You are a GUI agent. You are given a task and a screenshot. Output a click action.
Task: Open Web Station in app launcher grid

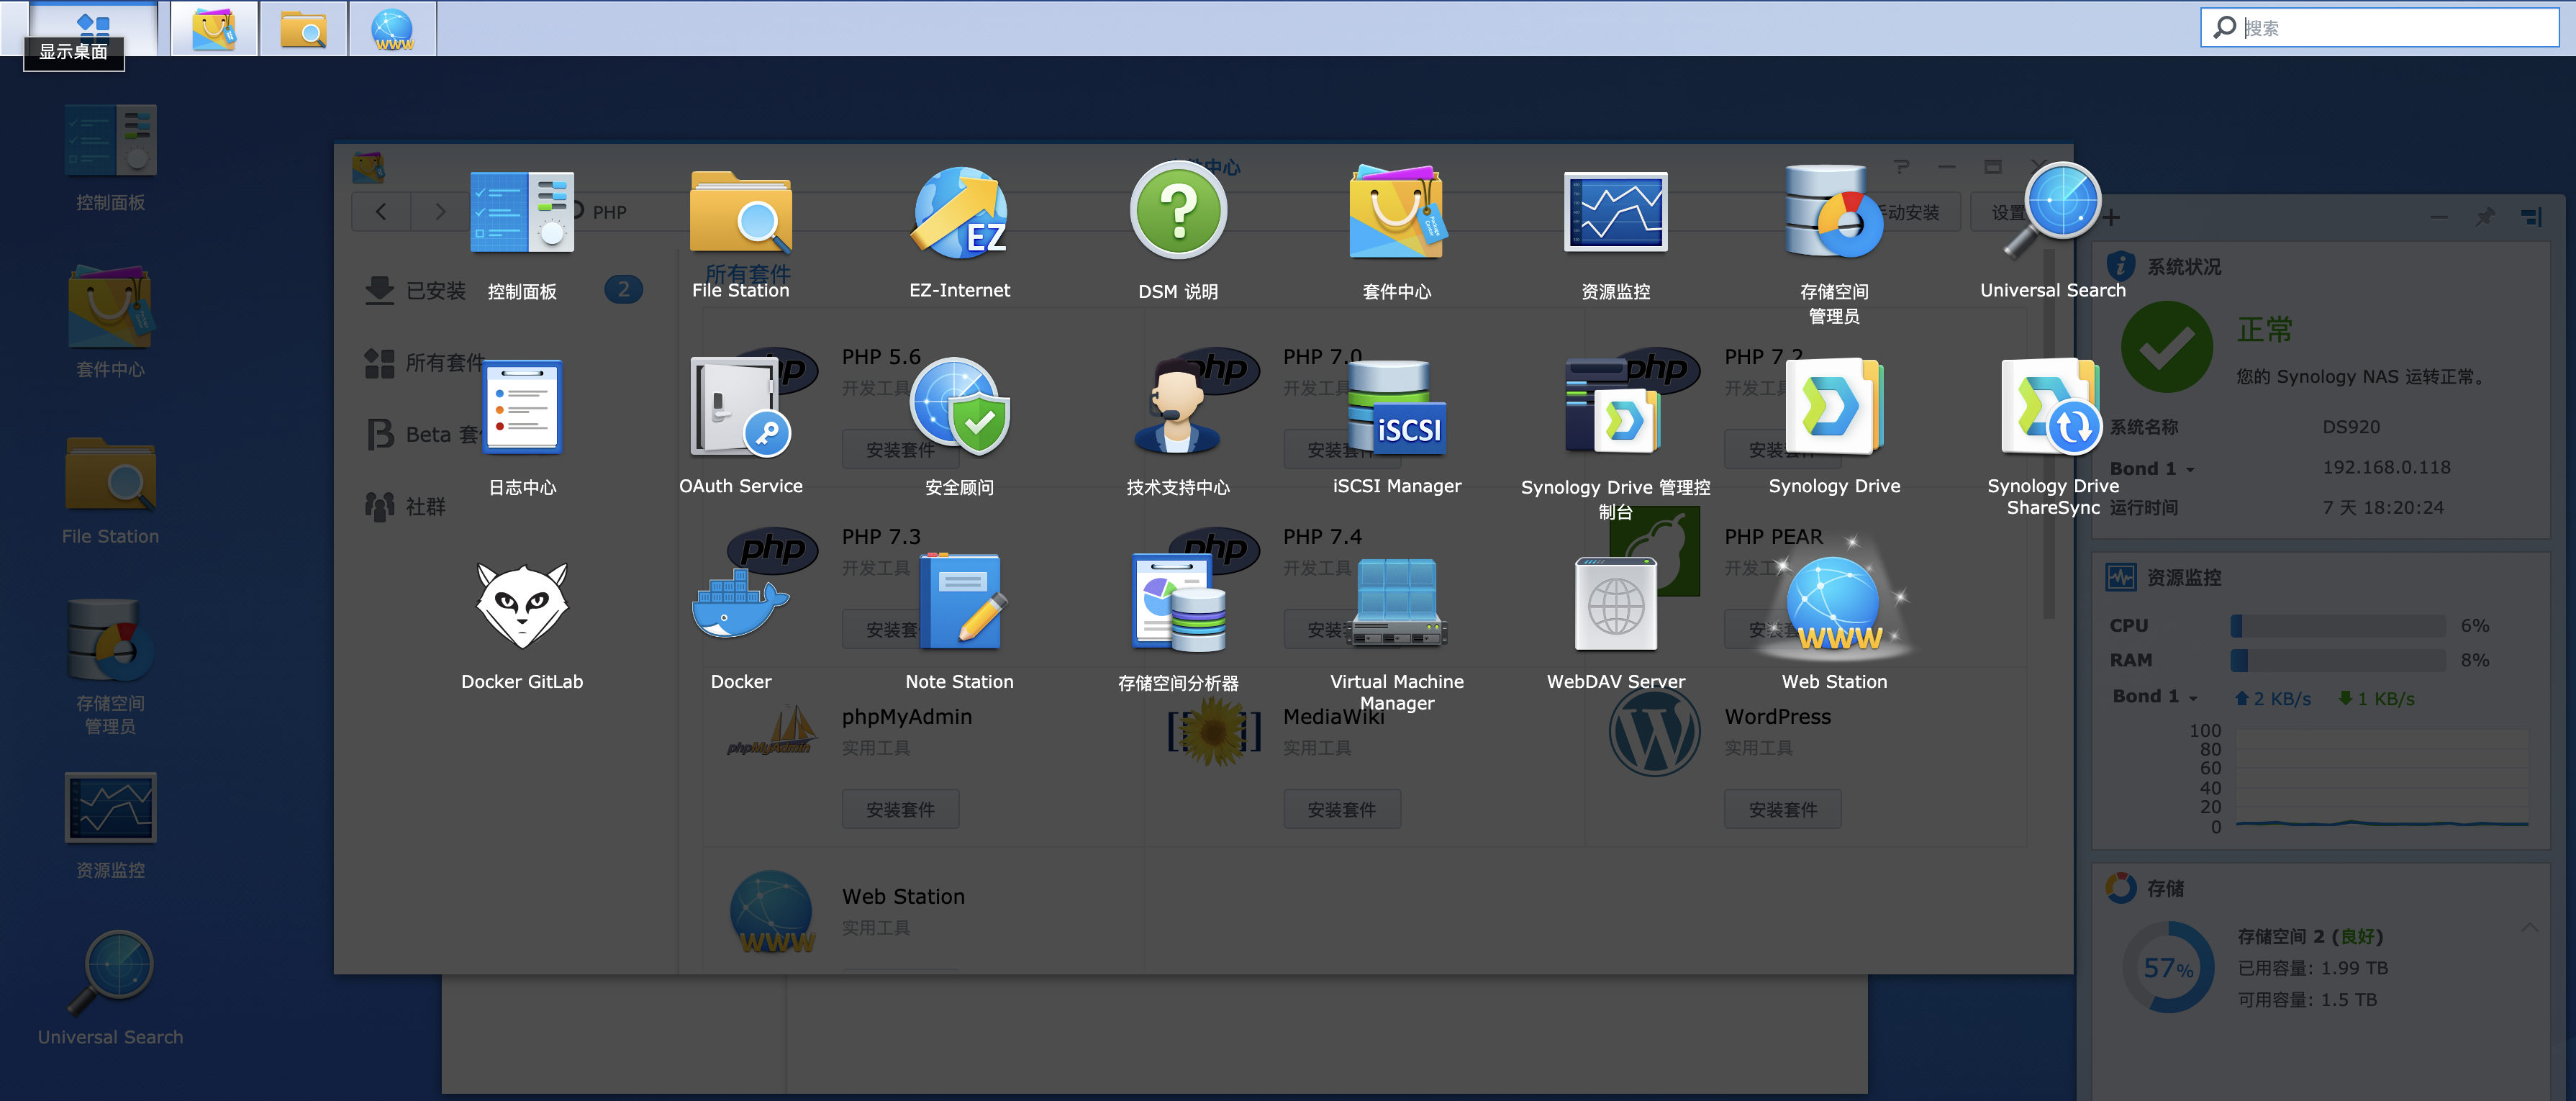[x=1834, y=603]
